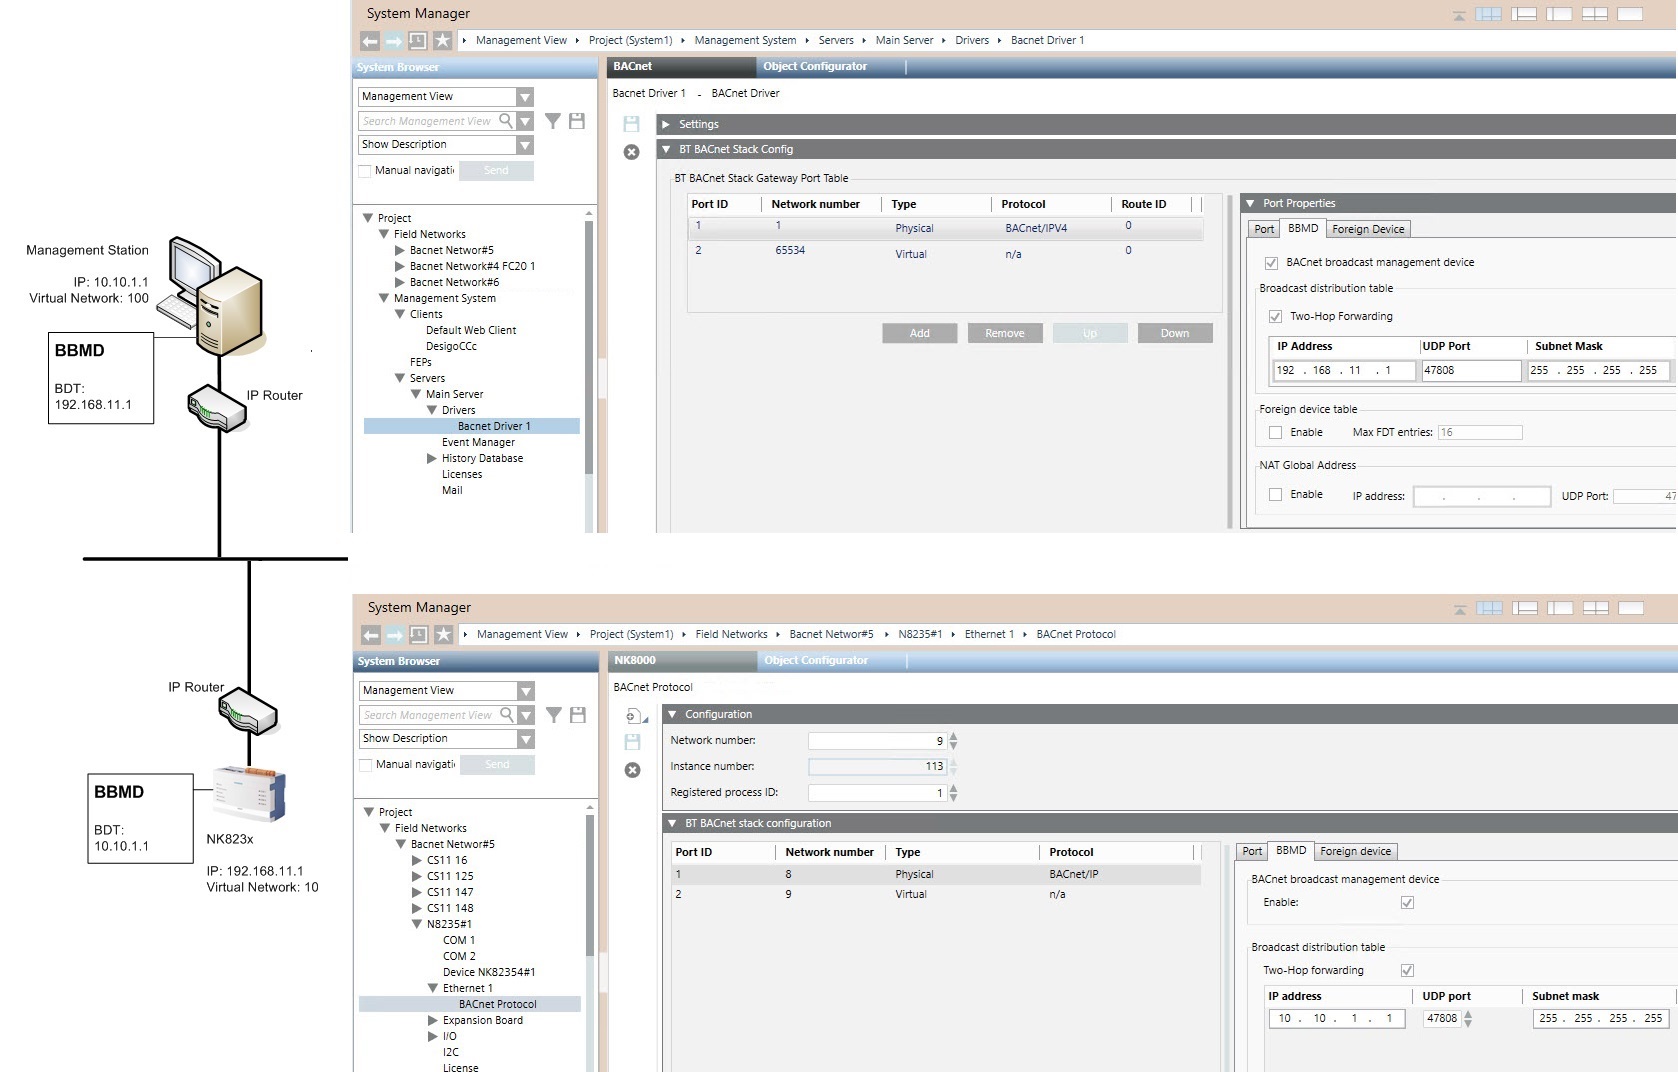This screenshot has width=1678, height=1072.
Task: Save changes with the floppy disk icon
Action: 632,124
